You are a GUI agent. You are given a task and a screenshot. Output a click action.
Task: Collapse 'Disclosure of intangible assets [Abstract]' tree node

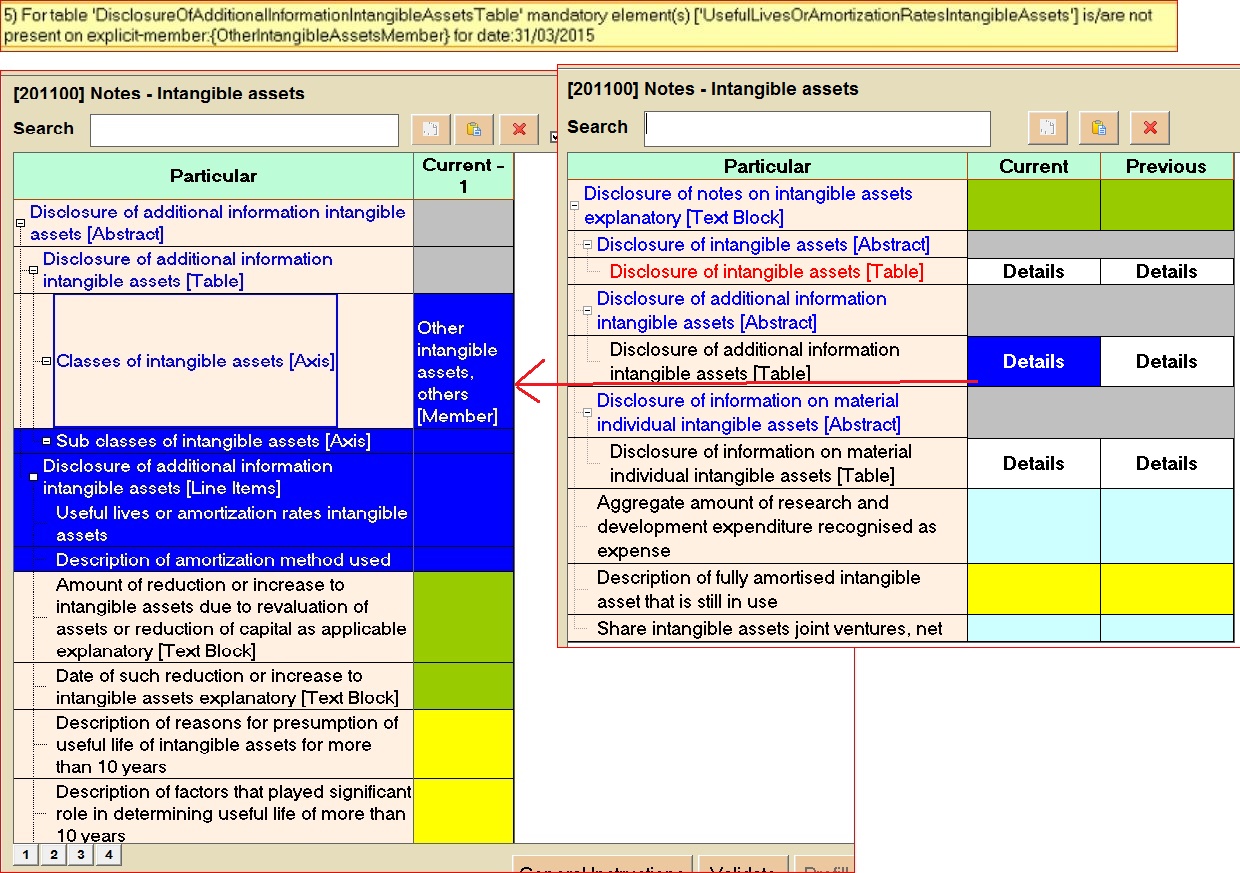coord(587,245)
